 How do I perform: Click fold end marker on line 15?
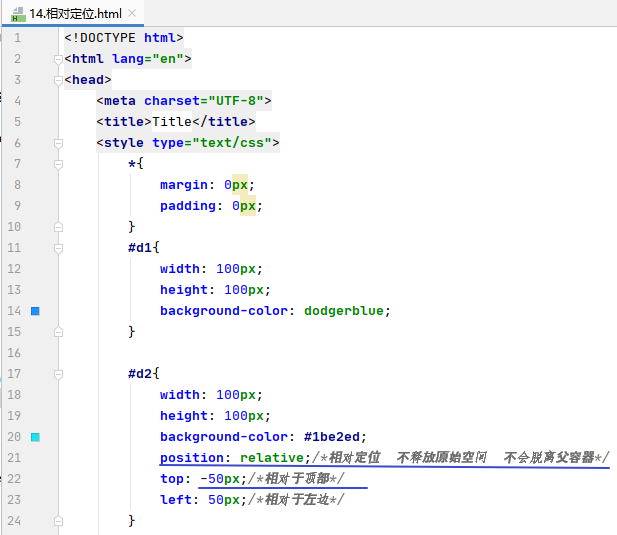[x=58, y=332]
